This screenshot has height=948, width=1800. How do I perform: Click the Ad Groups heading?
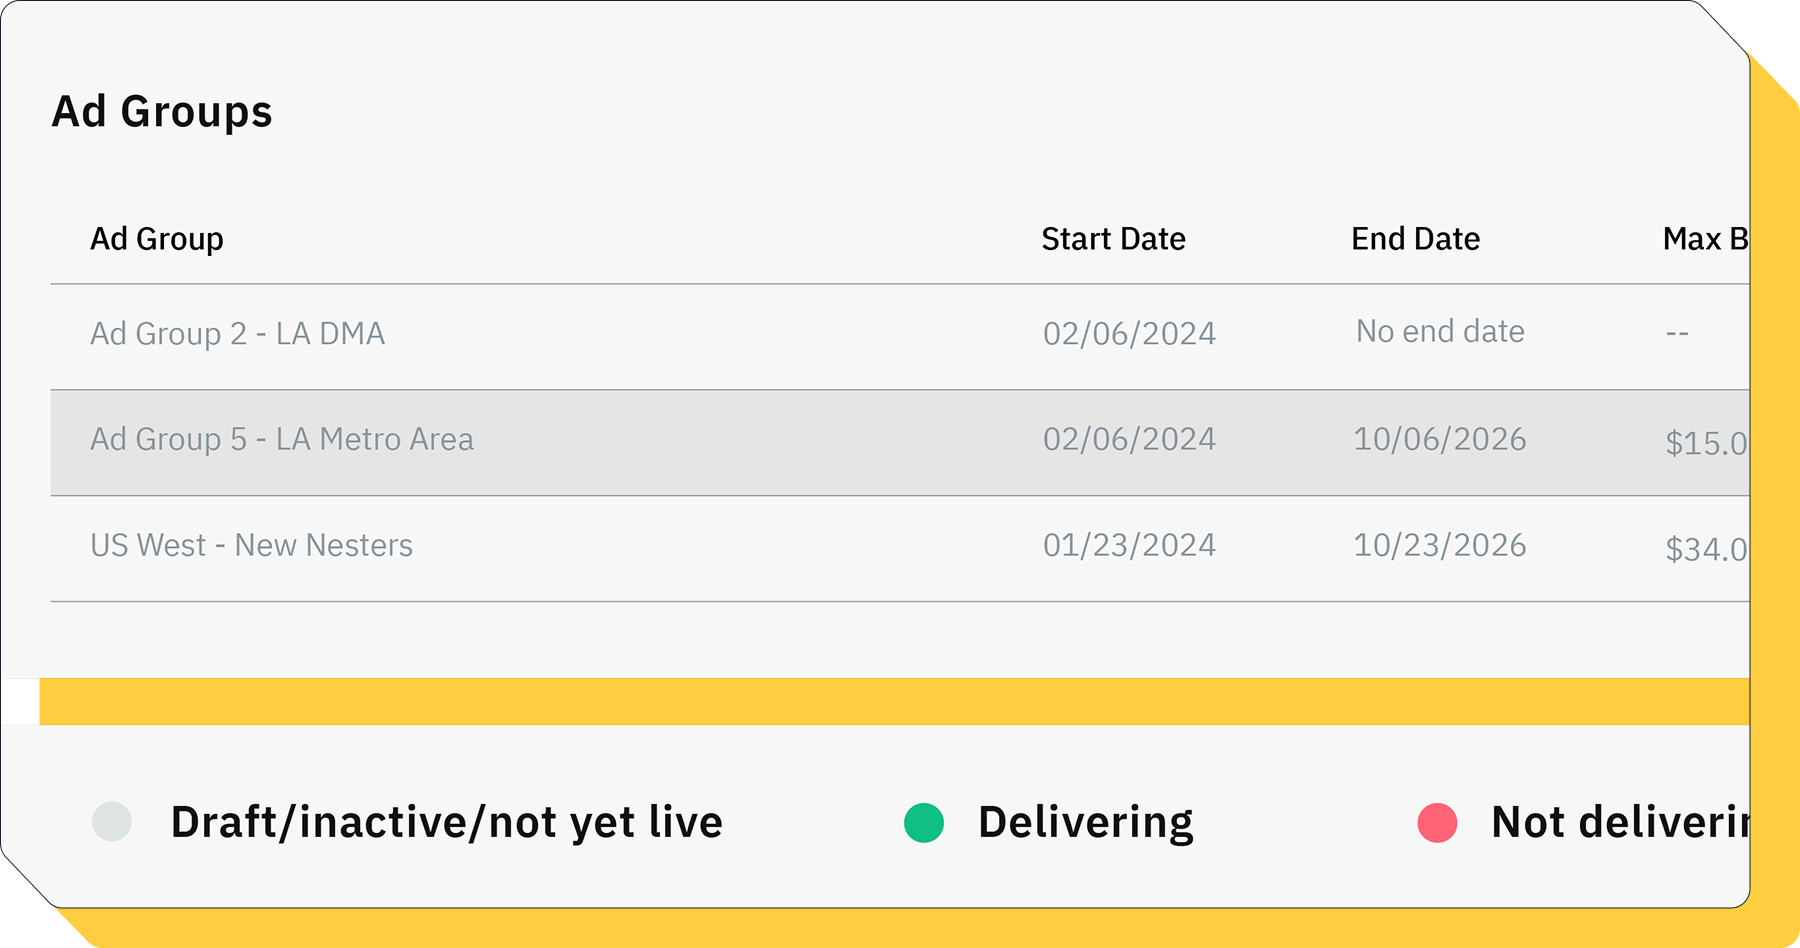tap(162, 111)
